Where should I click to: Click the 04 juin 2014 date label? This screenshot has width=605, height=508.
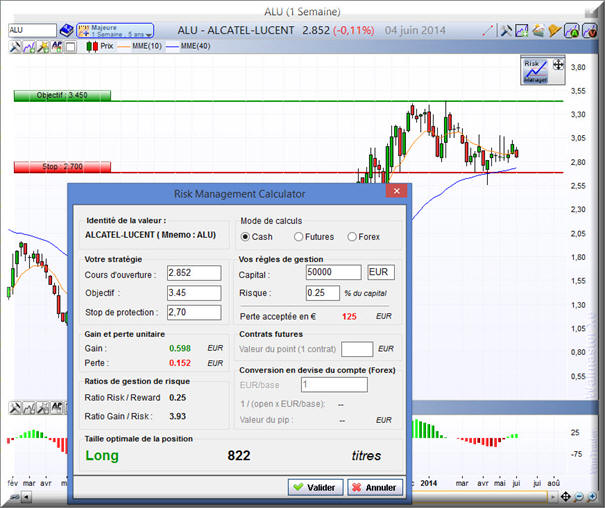pyautogui.click(x=415, y=30)
